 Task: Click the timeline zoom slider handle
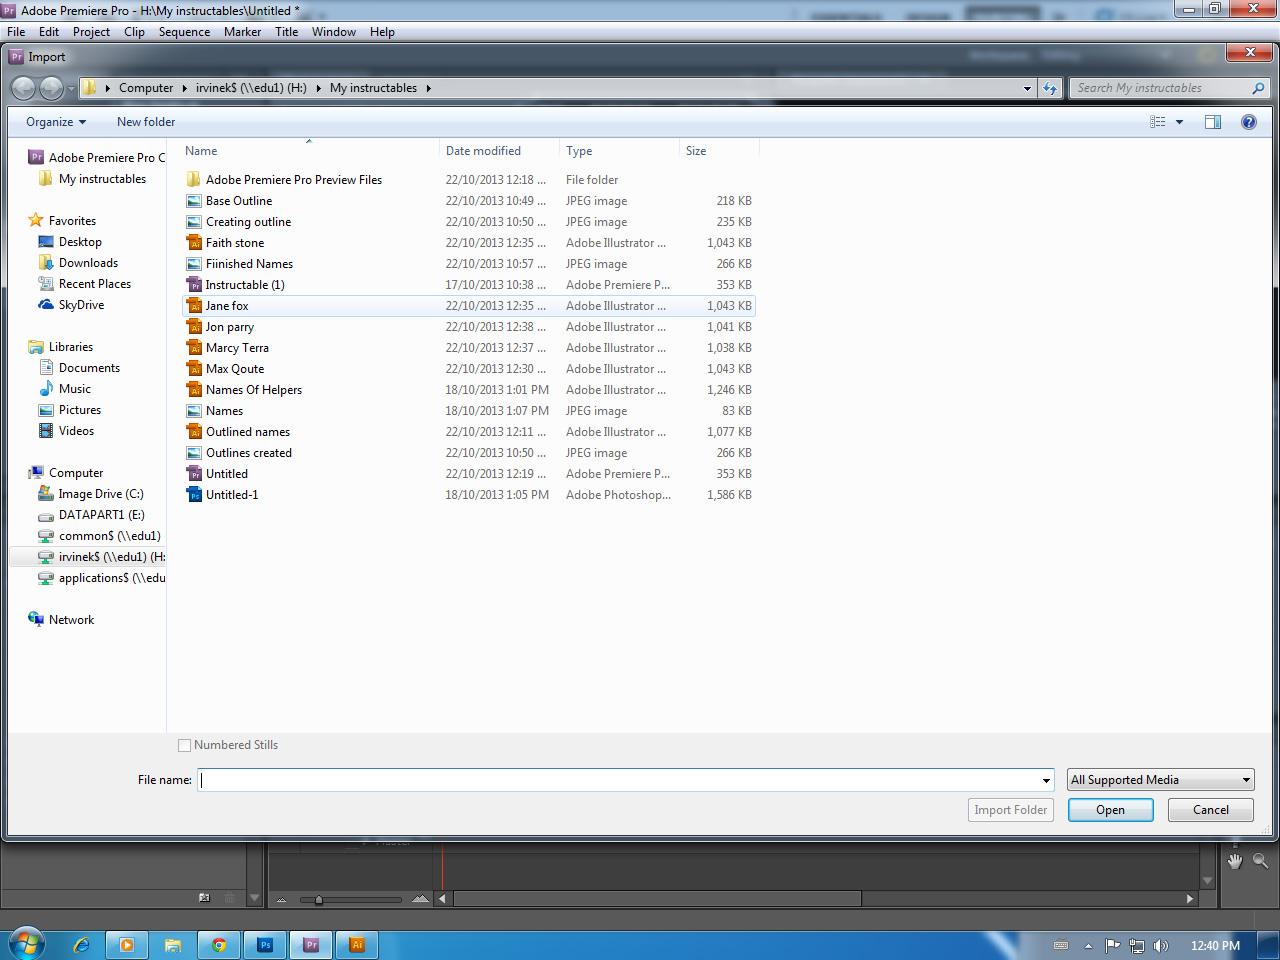point(319,899)
